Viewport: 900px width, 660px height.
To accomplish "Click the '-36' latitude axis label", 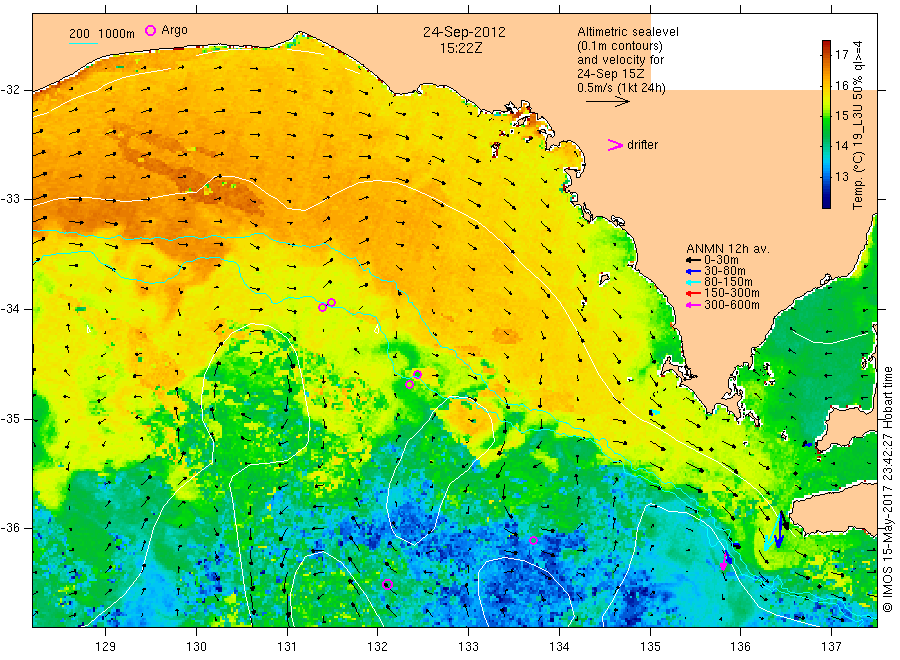I will [10, 528].
